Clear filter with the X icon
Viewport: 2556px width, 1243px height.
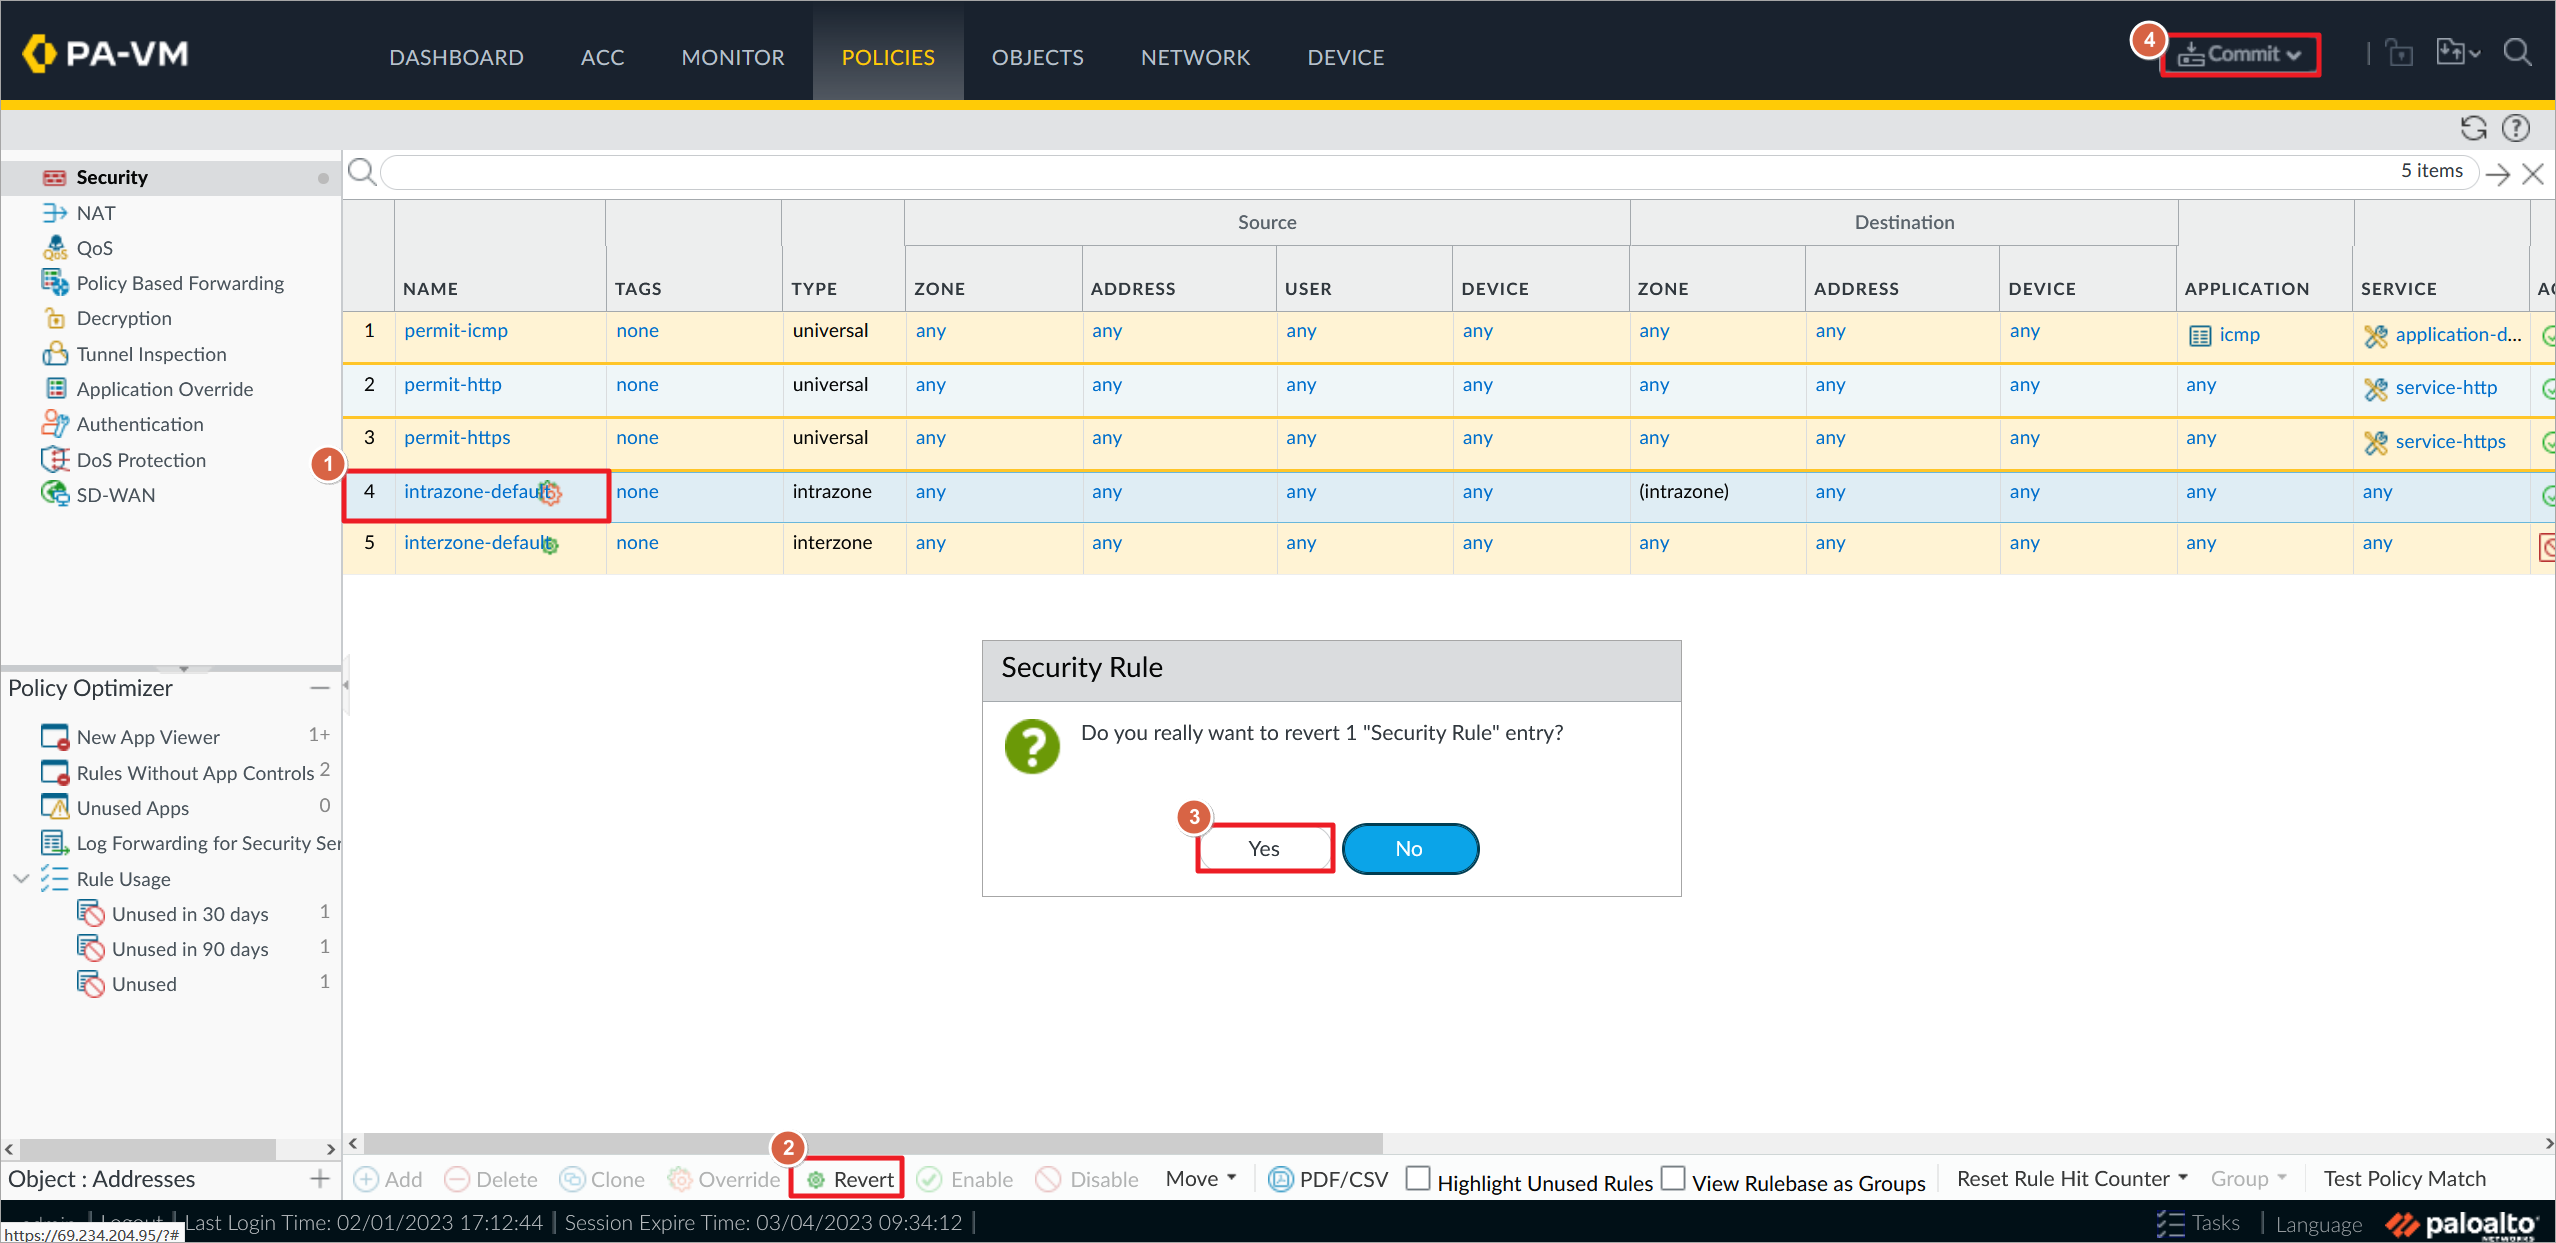point(2533,174)
